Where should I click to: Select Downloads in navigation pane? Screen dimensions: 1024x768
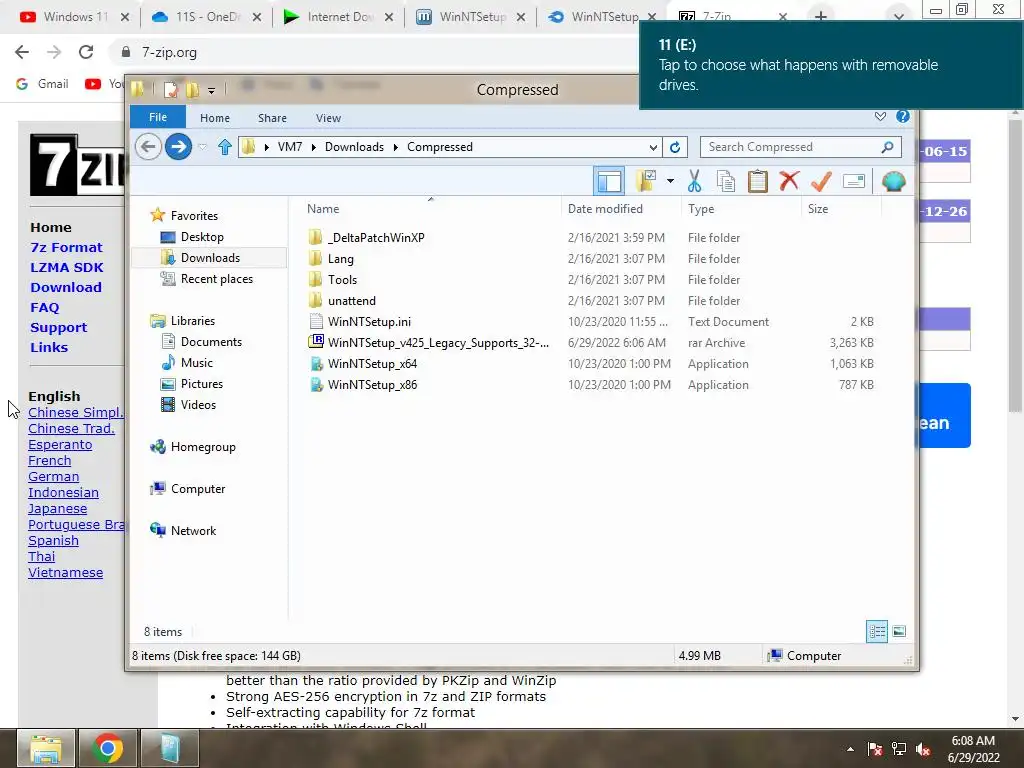(210, 257)
